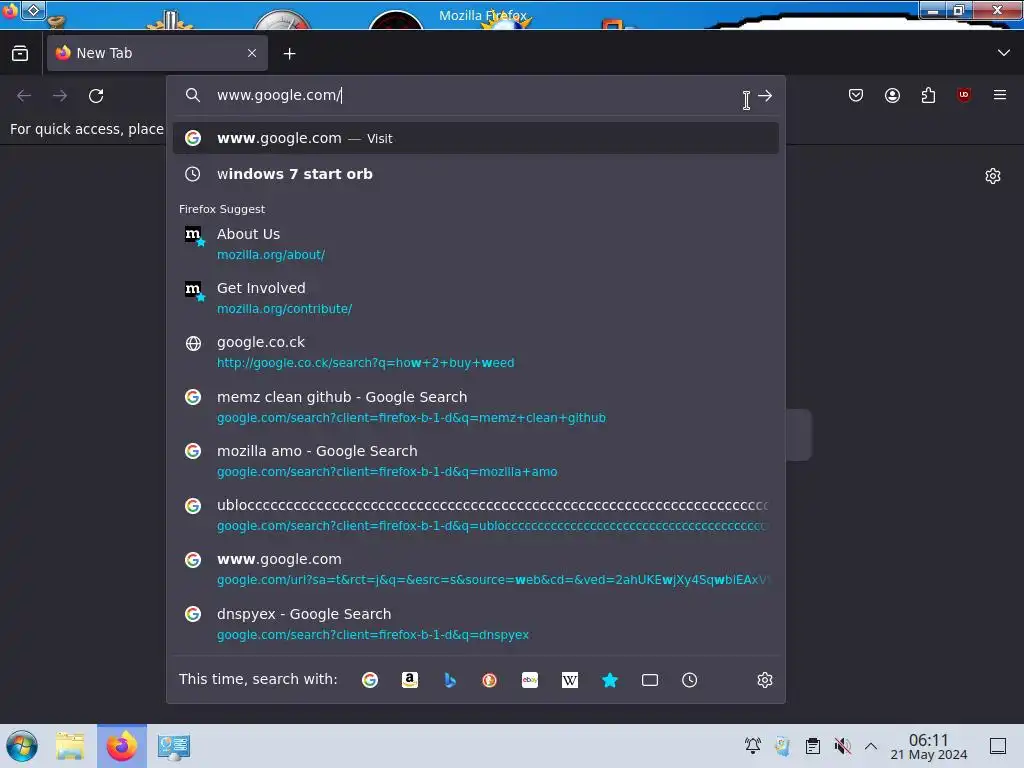1024x768 pixels.
Task: Open the Firefox account menu
Action: click(892, 95)
